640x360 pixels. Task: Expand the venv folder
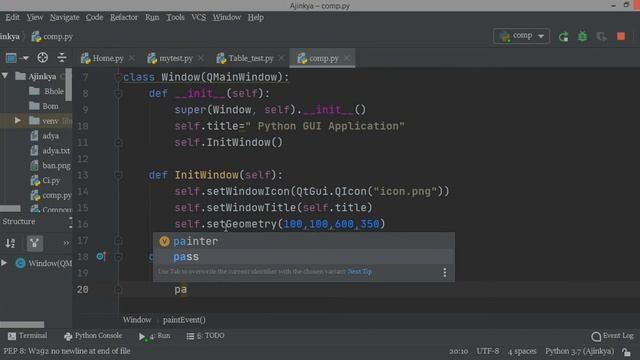pyautogui.click(x=18, y=121)
